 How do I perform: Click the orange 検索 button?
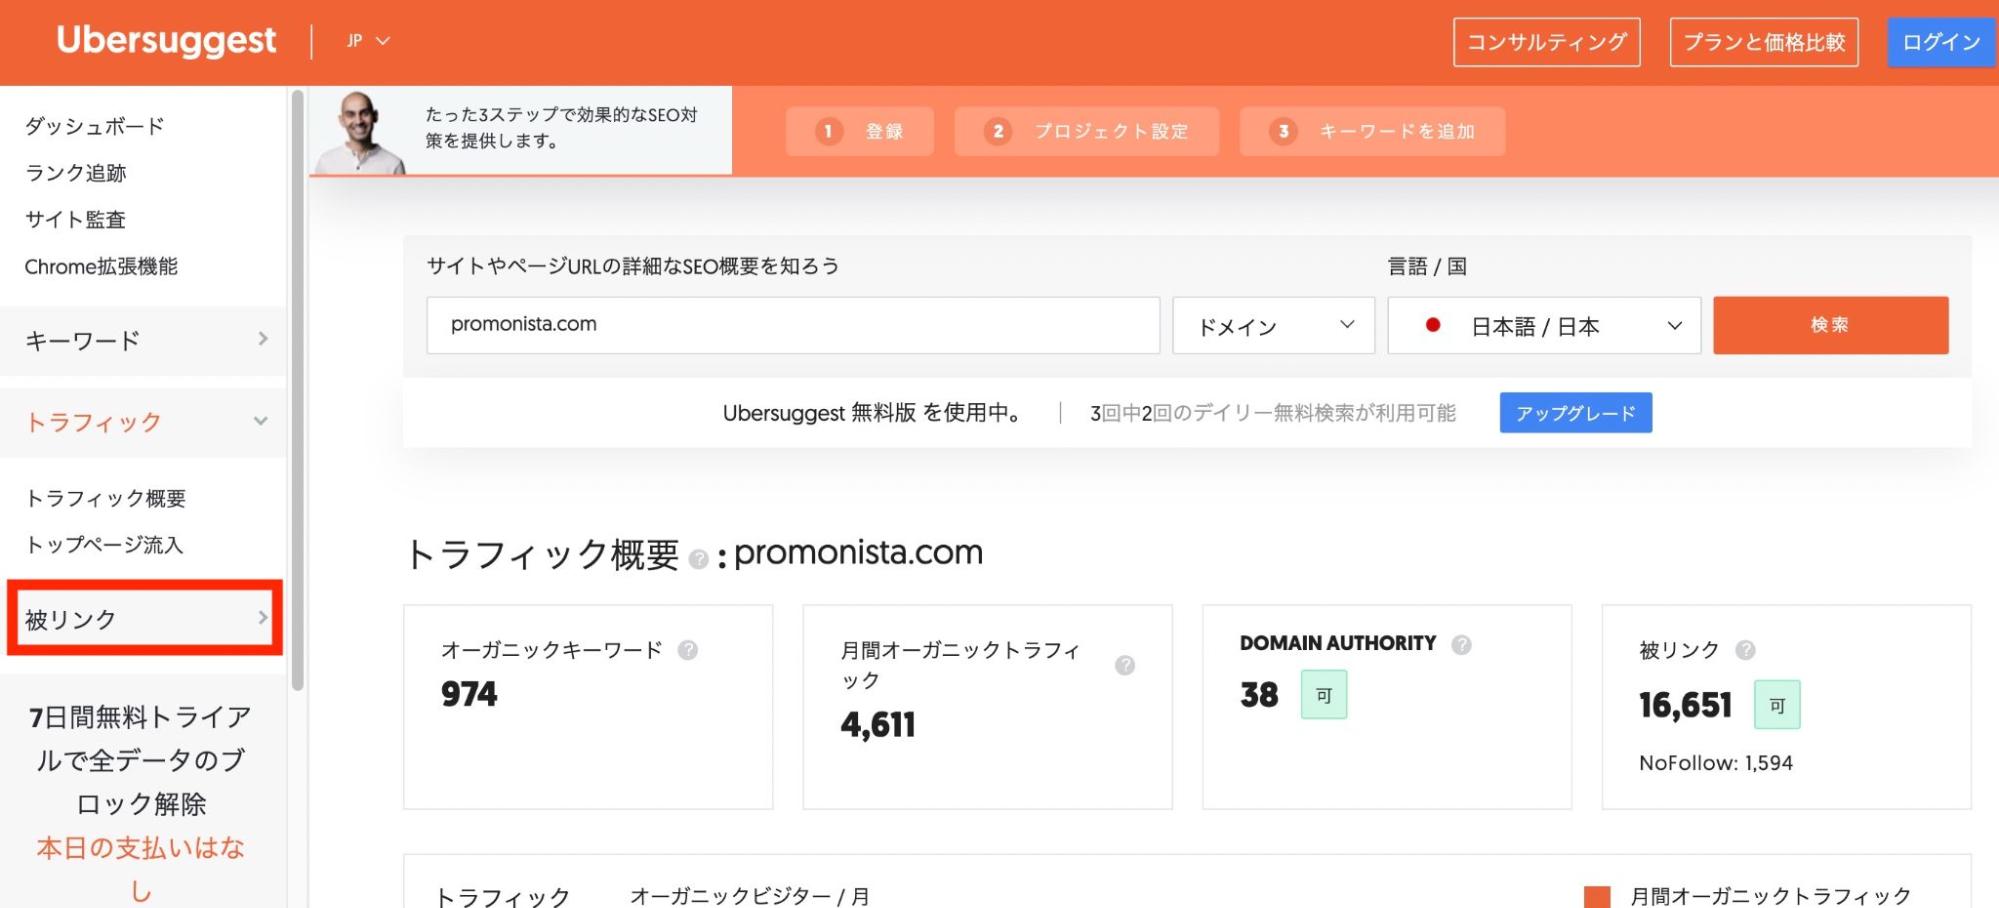point(1831,325)
